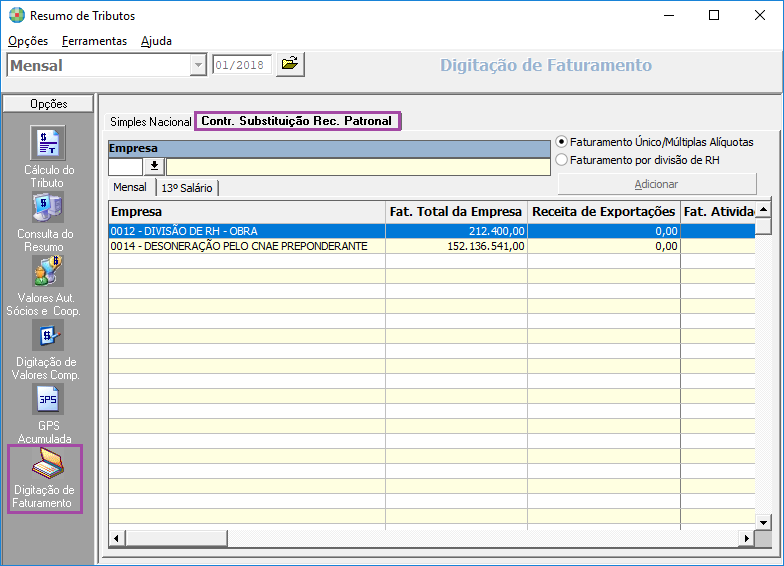This screenshot has height=566, width=784.
Task: Click horizontal scrollbar right arrow
Action: (746, 538)
